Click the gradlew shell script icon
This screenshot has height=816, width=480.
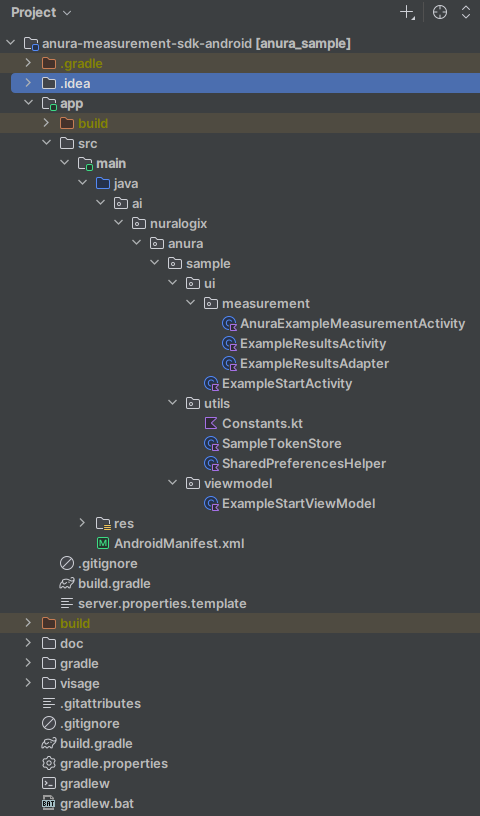tap(49, 783)
